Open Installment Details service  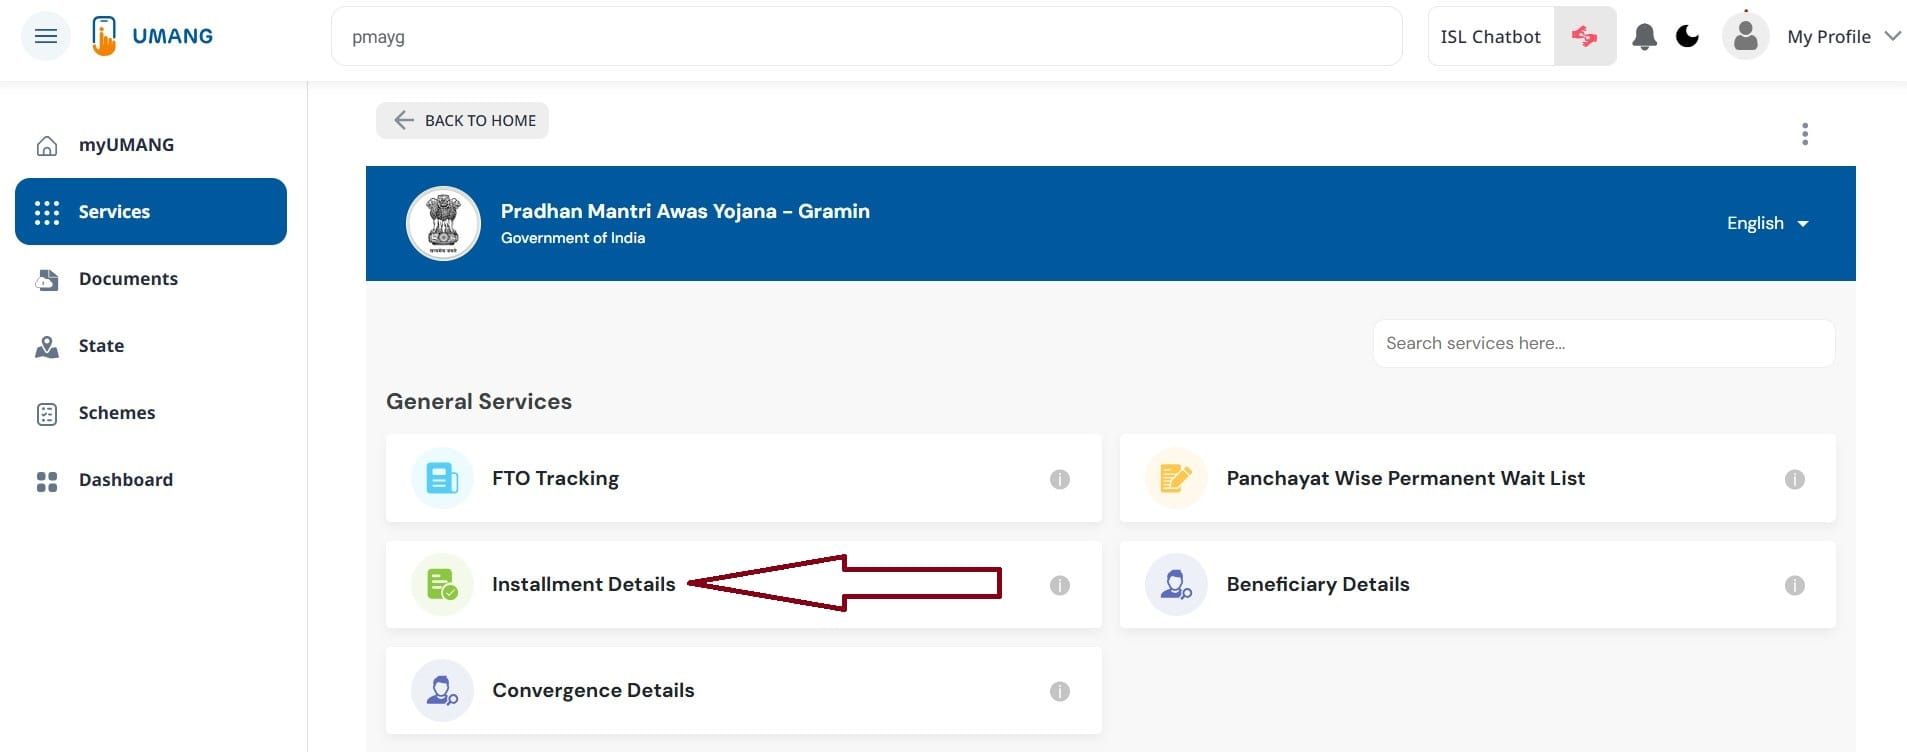(743, 584)
